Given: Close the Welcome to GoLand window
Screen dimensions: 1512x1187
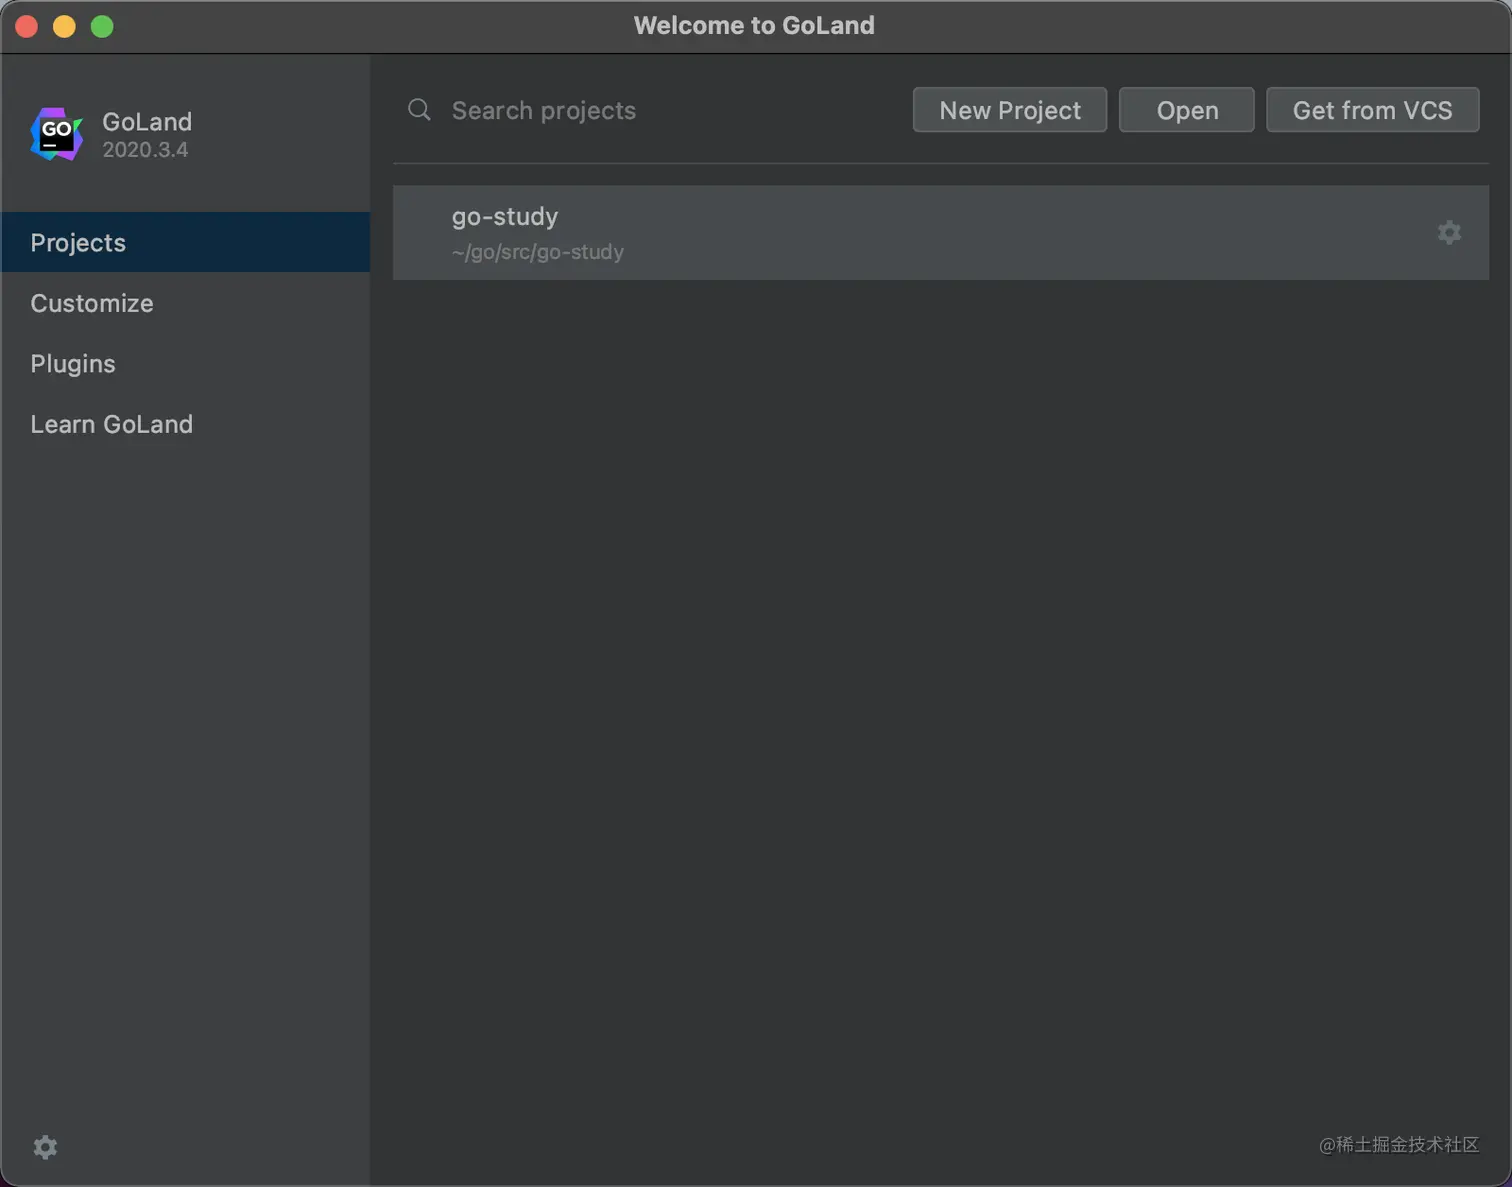Looking at the screenshot, I should tap(27, 26).
